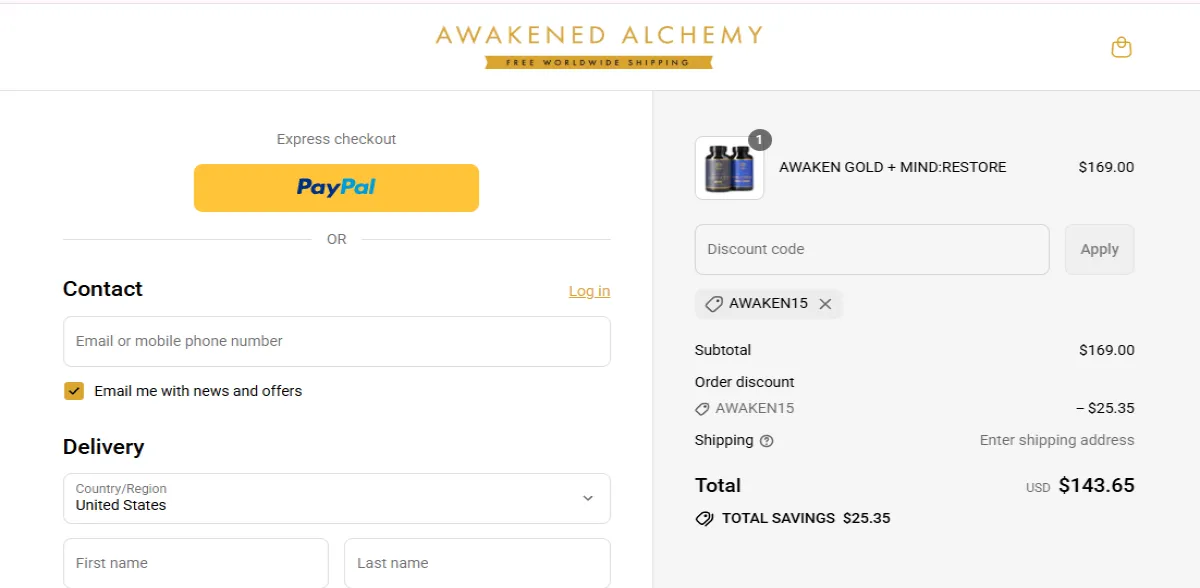Click the tag icon on the AWAKEN15 chip
1200x588 pixels.
click(x=713, y=304)
